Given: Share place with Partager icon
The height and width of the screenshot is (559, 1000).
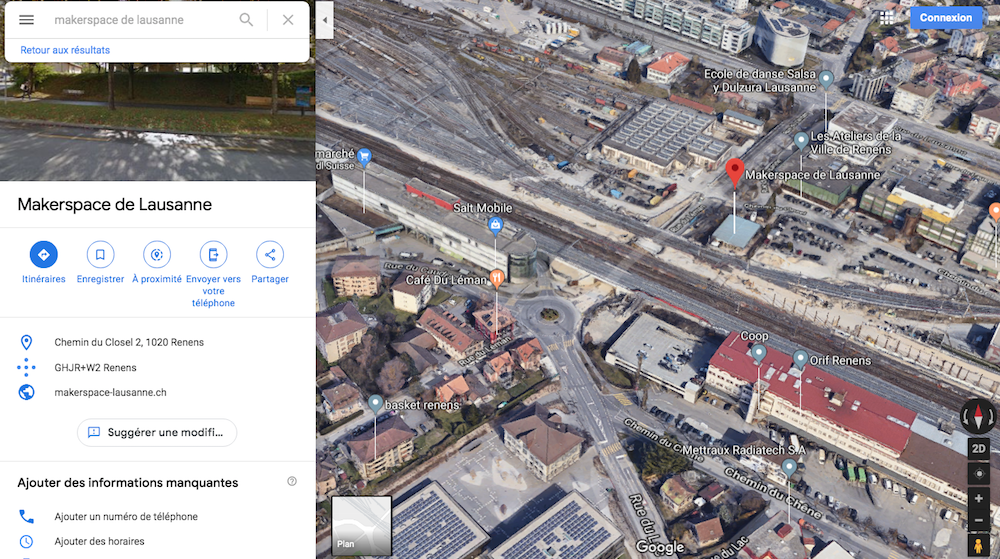Looking at the screenshot, I should [270, 254].
